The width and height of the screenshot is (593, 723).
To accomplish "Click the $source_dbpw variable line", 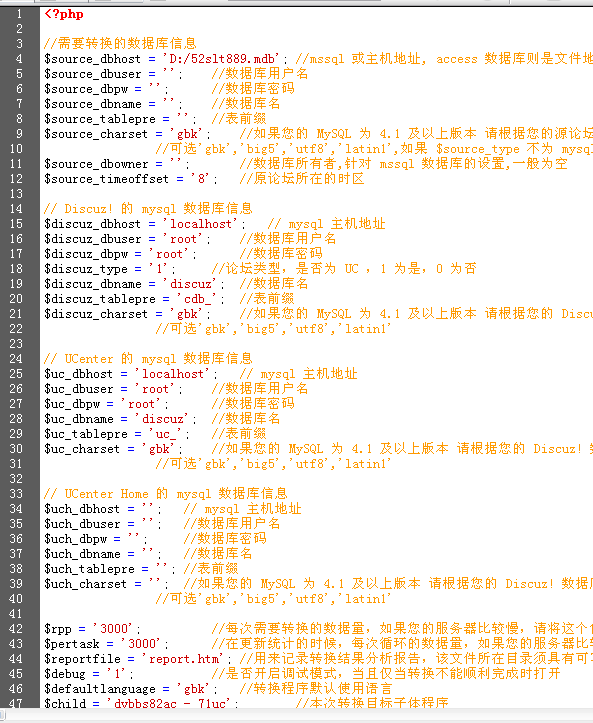I will pos(86,89).
